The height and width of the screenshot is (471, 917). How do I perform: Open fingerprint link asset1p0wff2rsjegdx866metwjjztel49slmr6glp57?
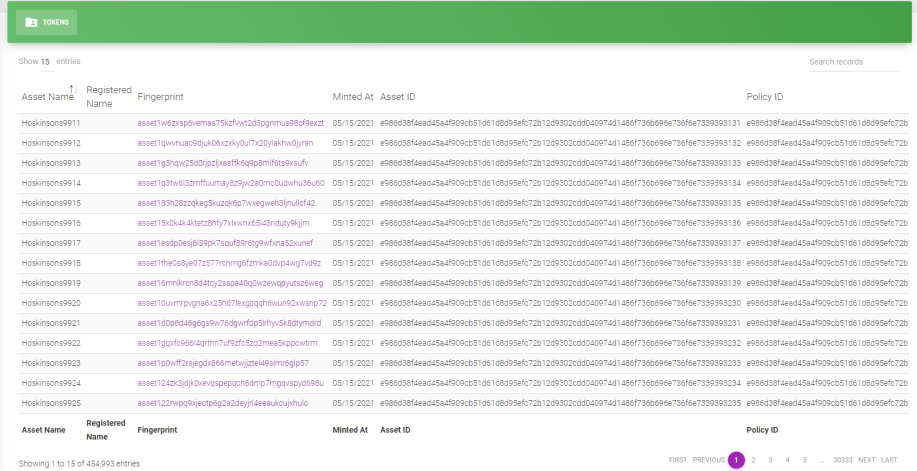coord(223,363)
